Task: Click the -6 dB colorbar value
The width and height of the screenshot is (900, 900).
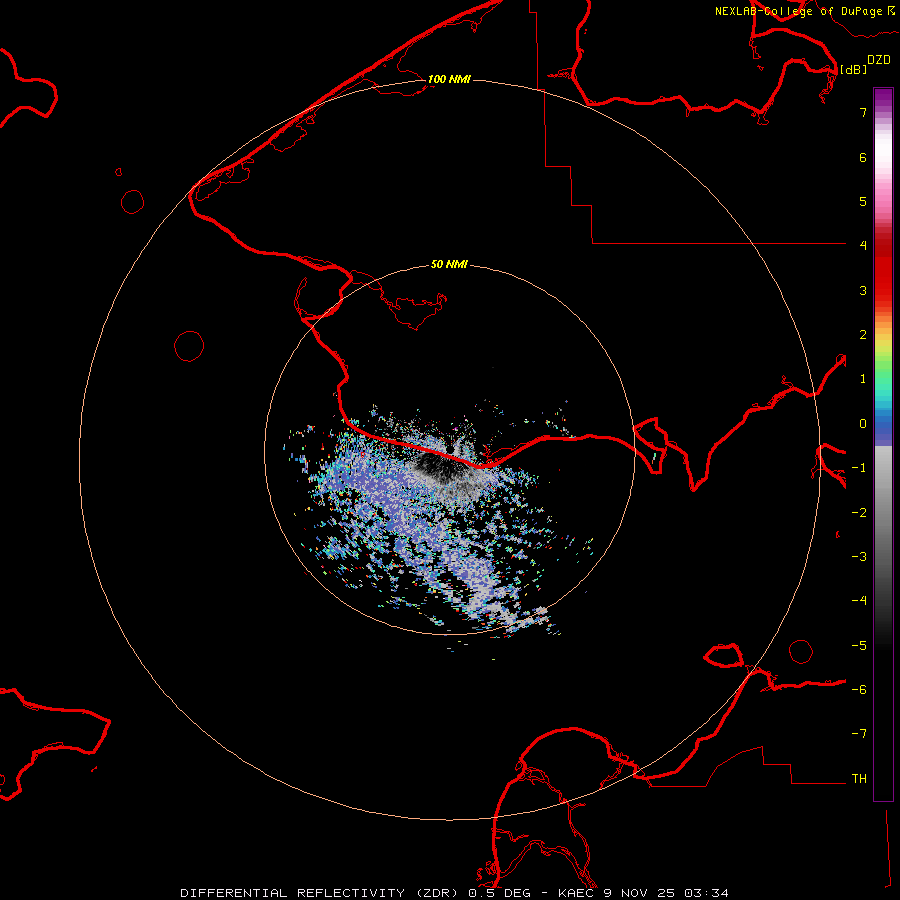Action: (x=859, y=690)
